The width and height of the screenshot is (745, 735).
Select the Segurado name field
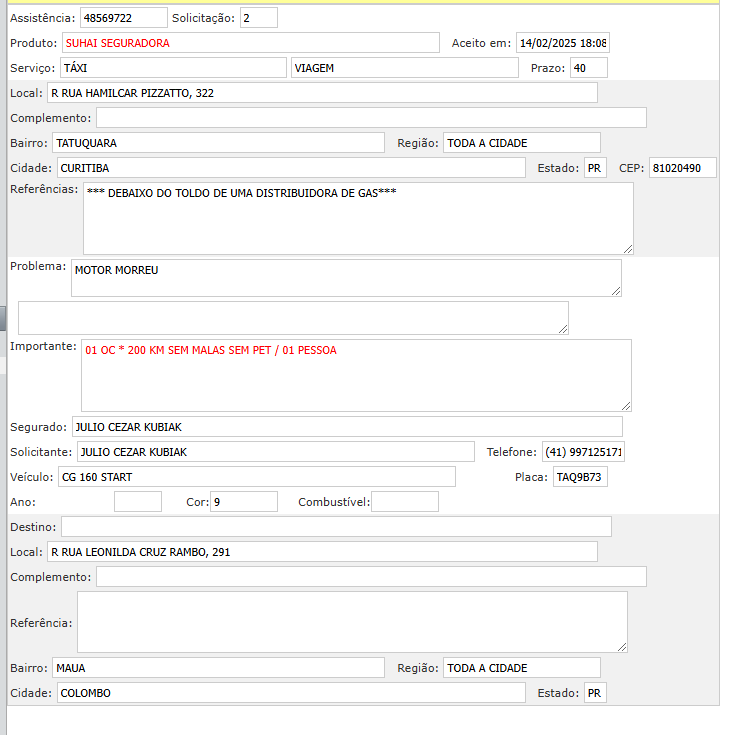347,427
